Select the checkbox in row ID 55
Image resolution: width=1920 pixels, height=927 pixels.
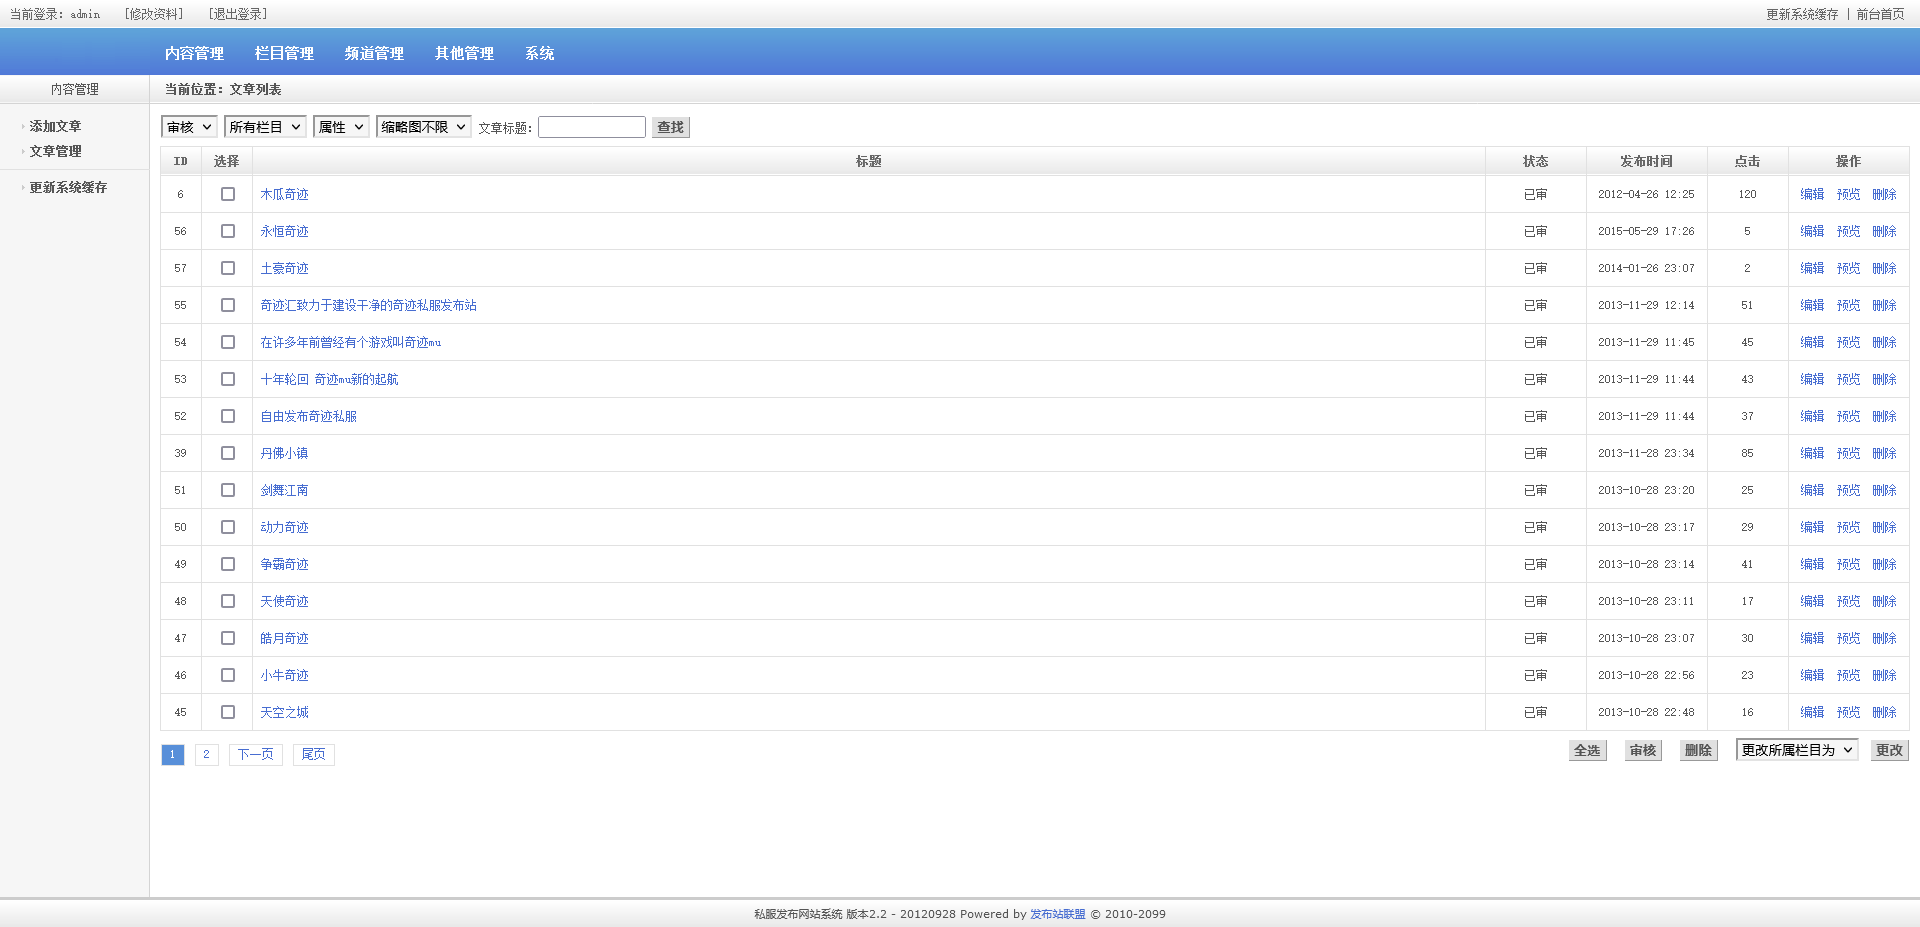coord(228,305)
